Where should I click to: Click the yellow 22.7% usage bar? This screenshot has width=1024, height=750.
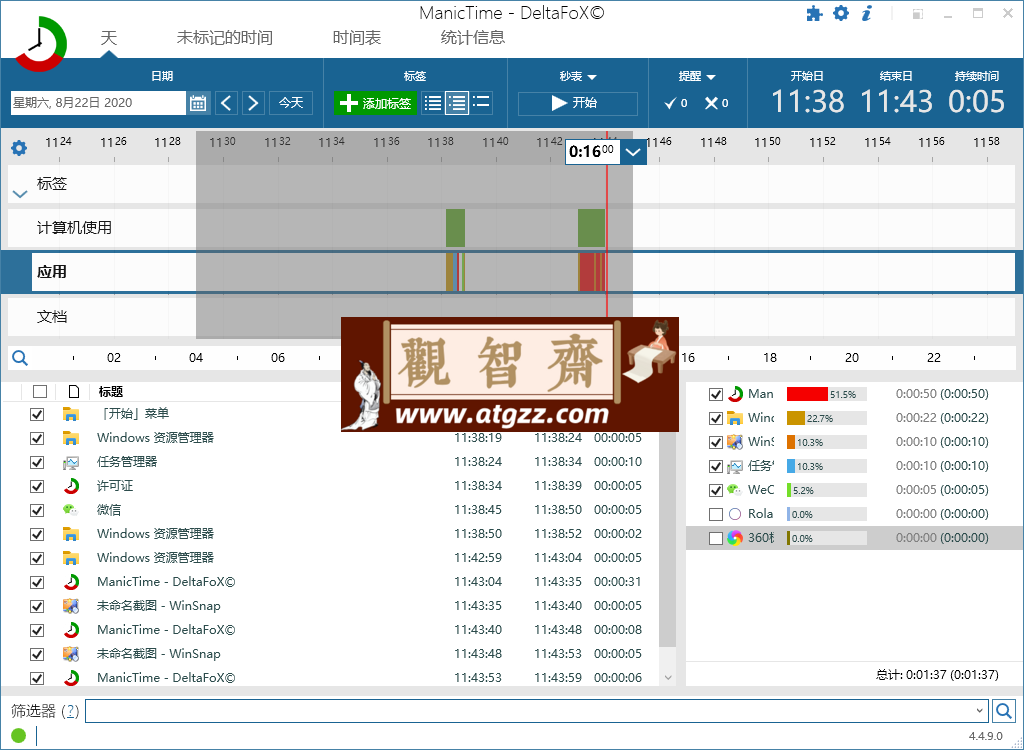coord(795,418)
